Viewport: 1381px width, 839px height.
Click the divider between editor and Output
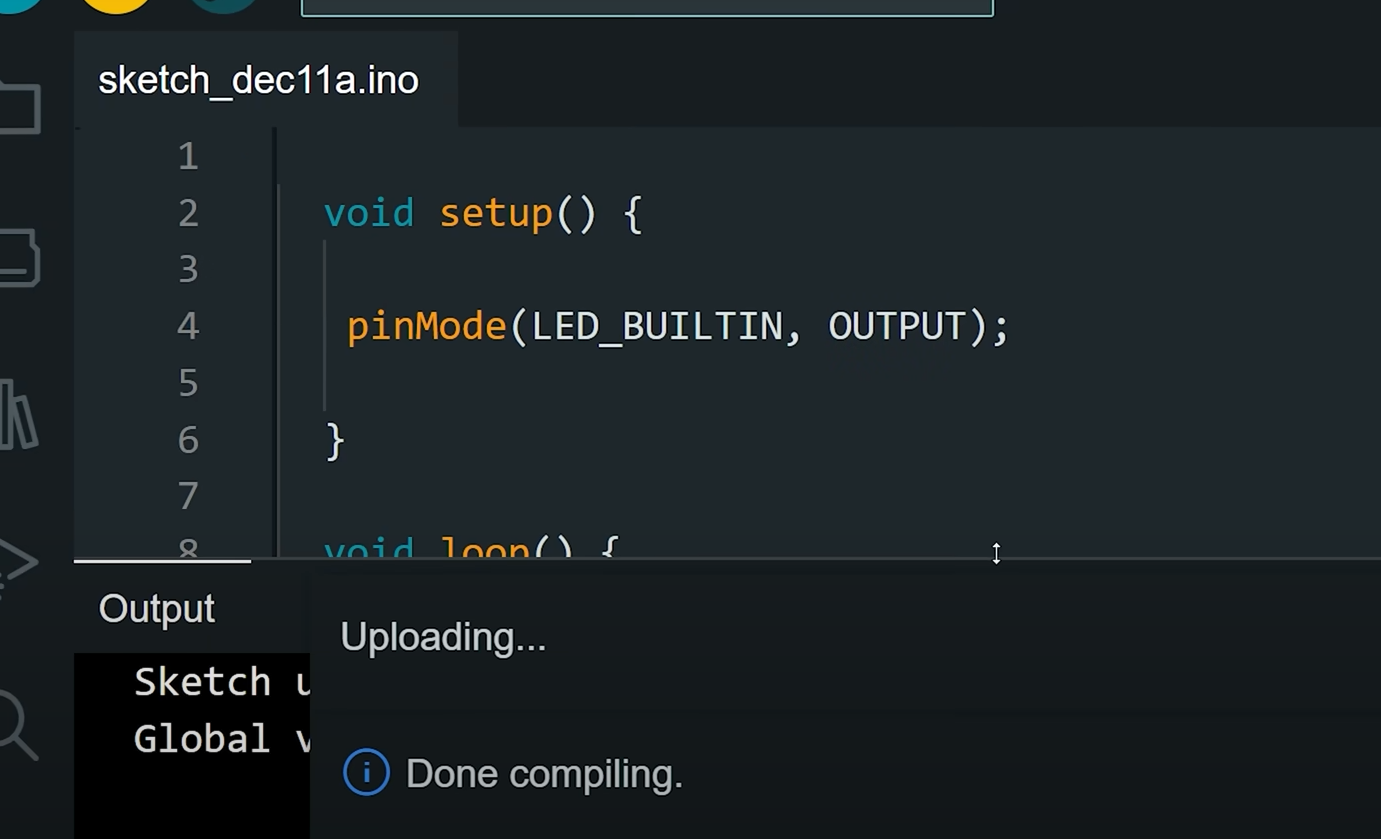(800, 558)
